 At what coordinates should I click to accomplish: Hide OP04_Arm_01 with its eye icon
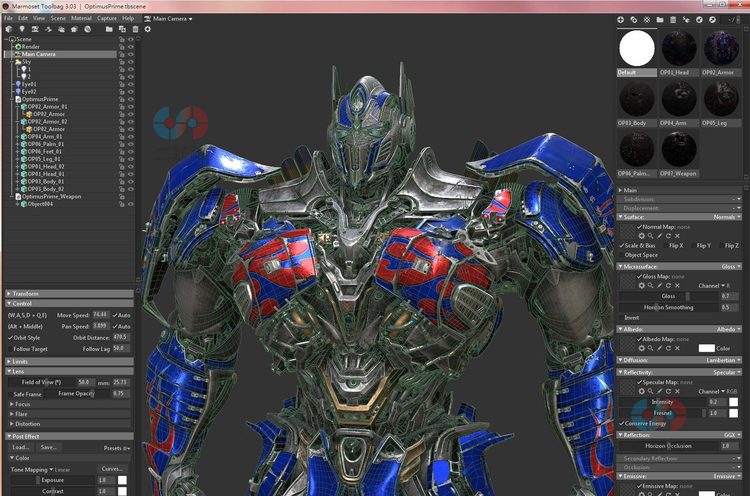pyautogui.click(x=131, y=137)
